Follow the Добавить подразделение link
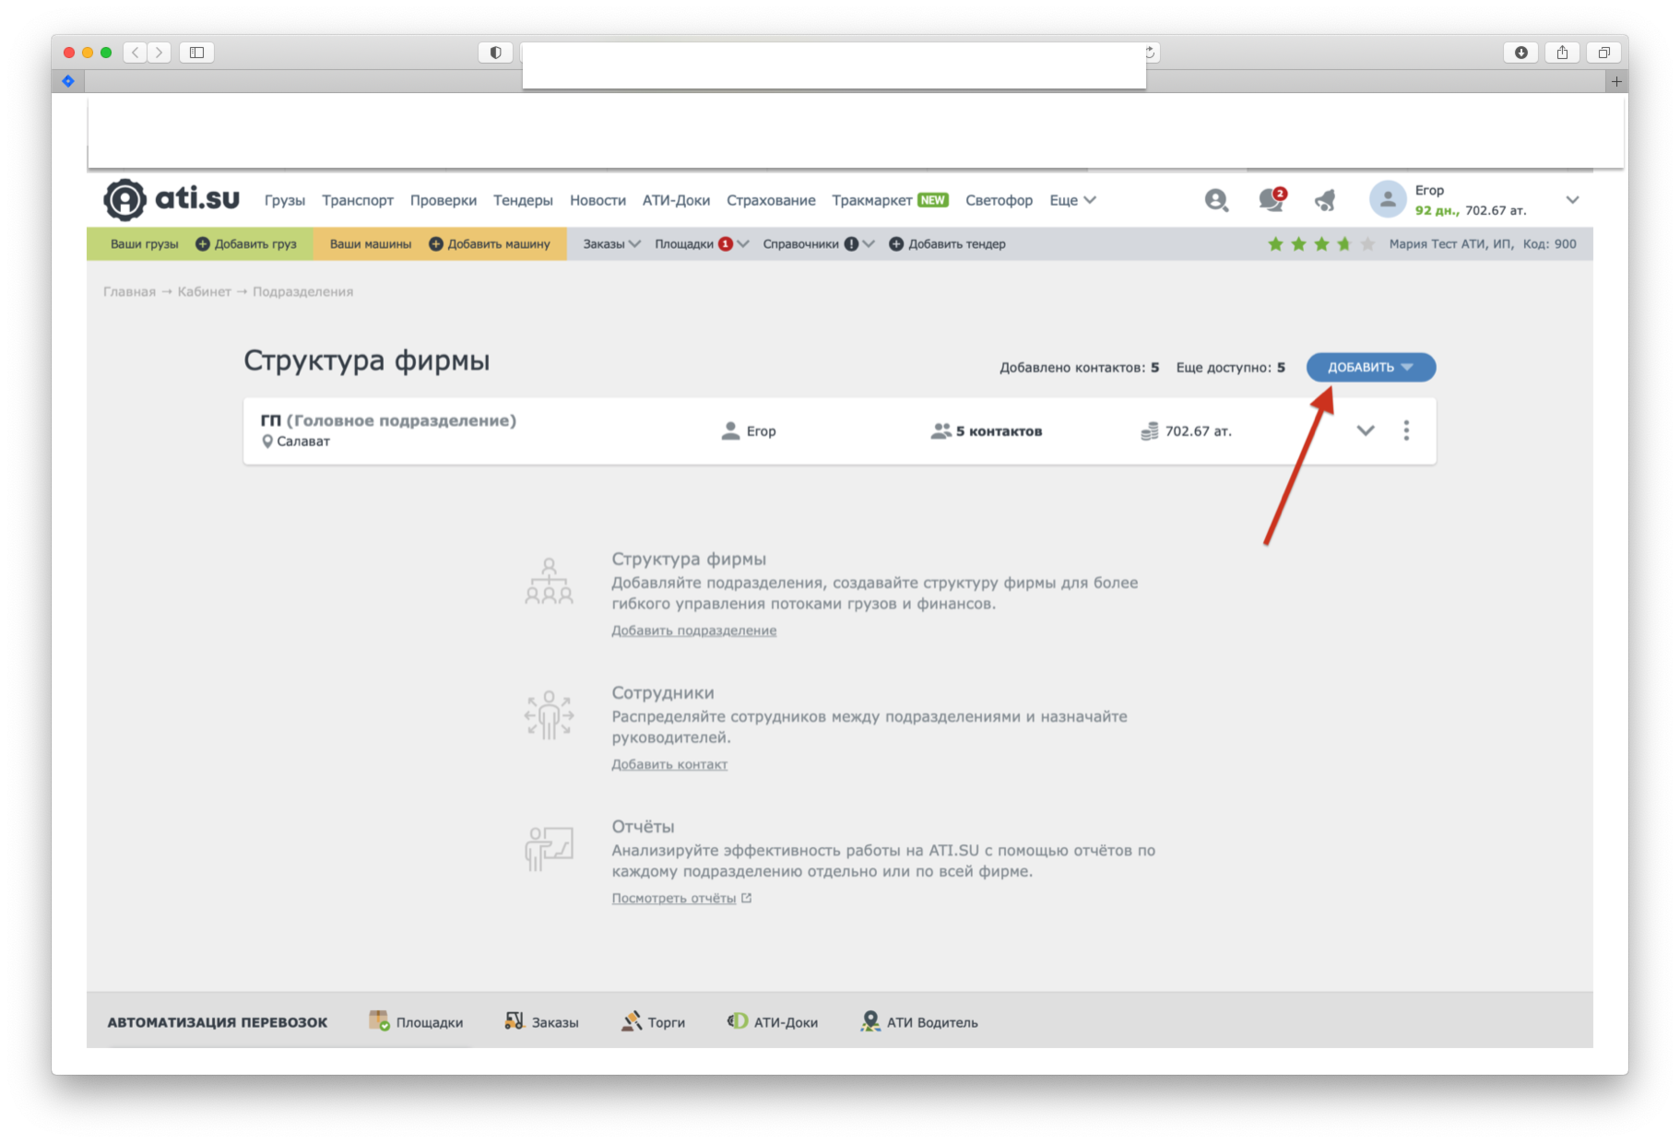The width and height of the screenshot is (1680, 1143). coord(694,630)
